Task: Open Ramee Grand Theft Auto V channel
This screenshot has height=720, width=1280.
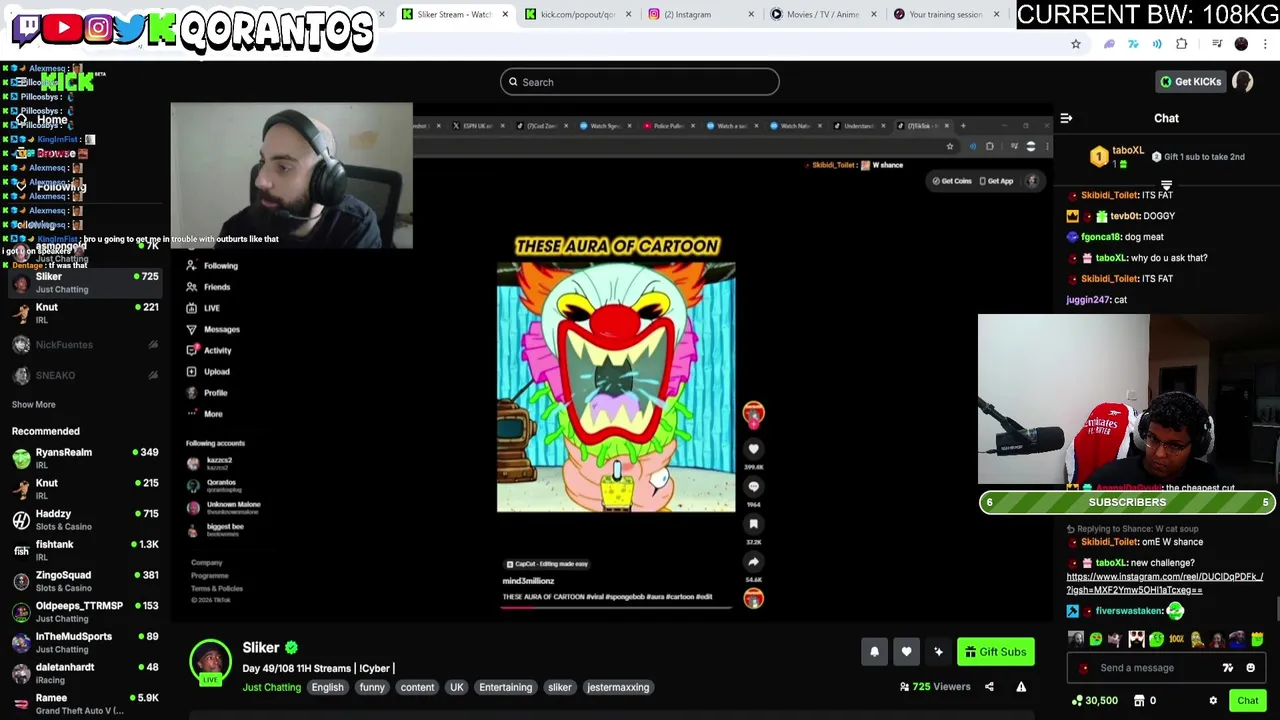Action: coord(85,704)
